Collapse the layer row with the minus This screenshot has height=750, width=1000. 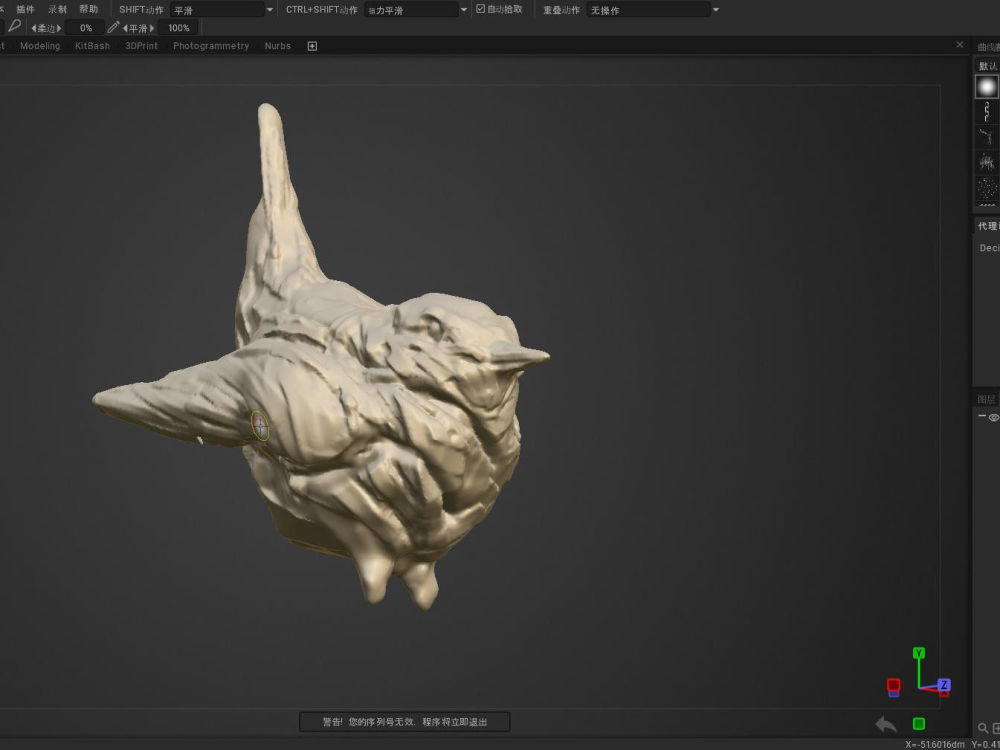pos(982,416)
